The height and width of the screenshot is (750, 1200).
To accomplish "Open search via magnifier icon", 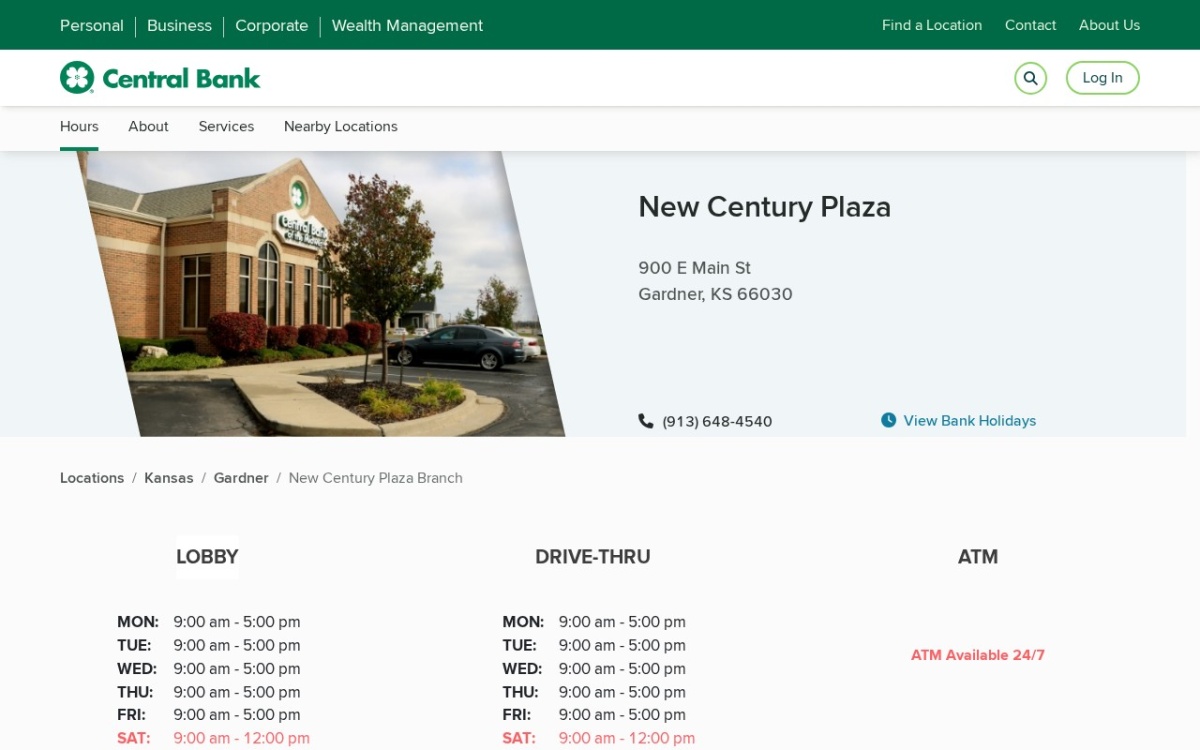I will 1030,78.
